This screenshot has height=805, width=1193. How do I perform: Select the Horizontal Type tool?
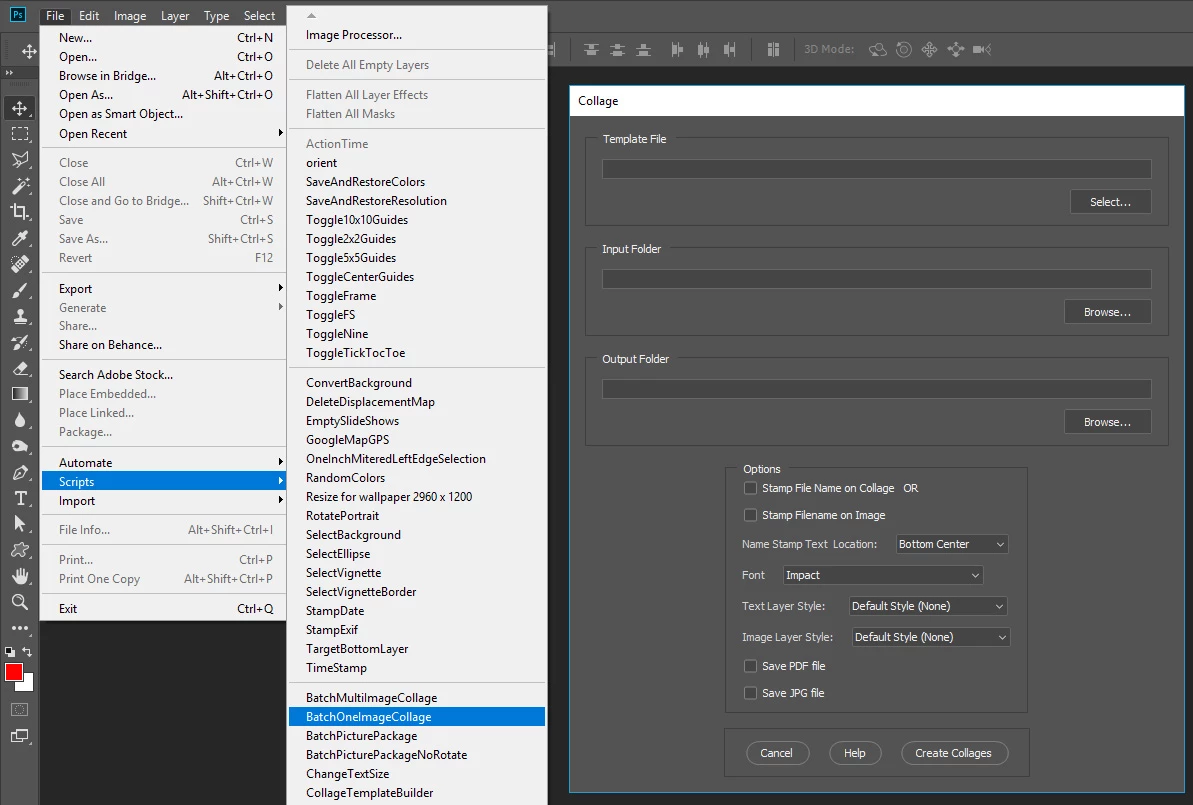tap(20, 498)
